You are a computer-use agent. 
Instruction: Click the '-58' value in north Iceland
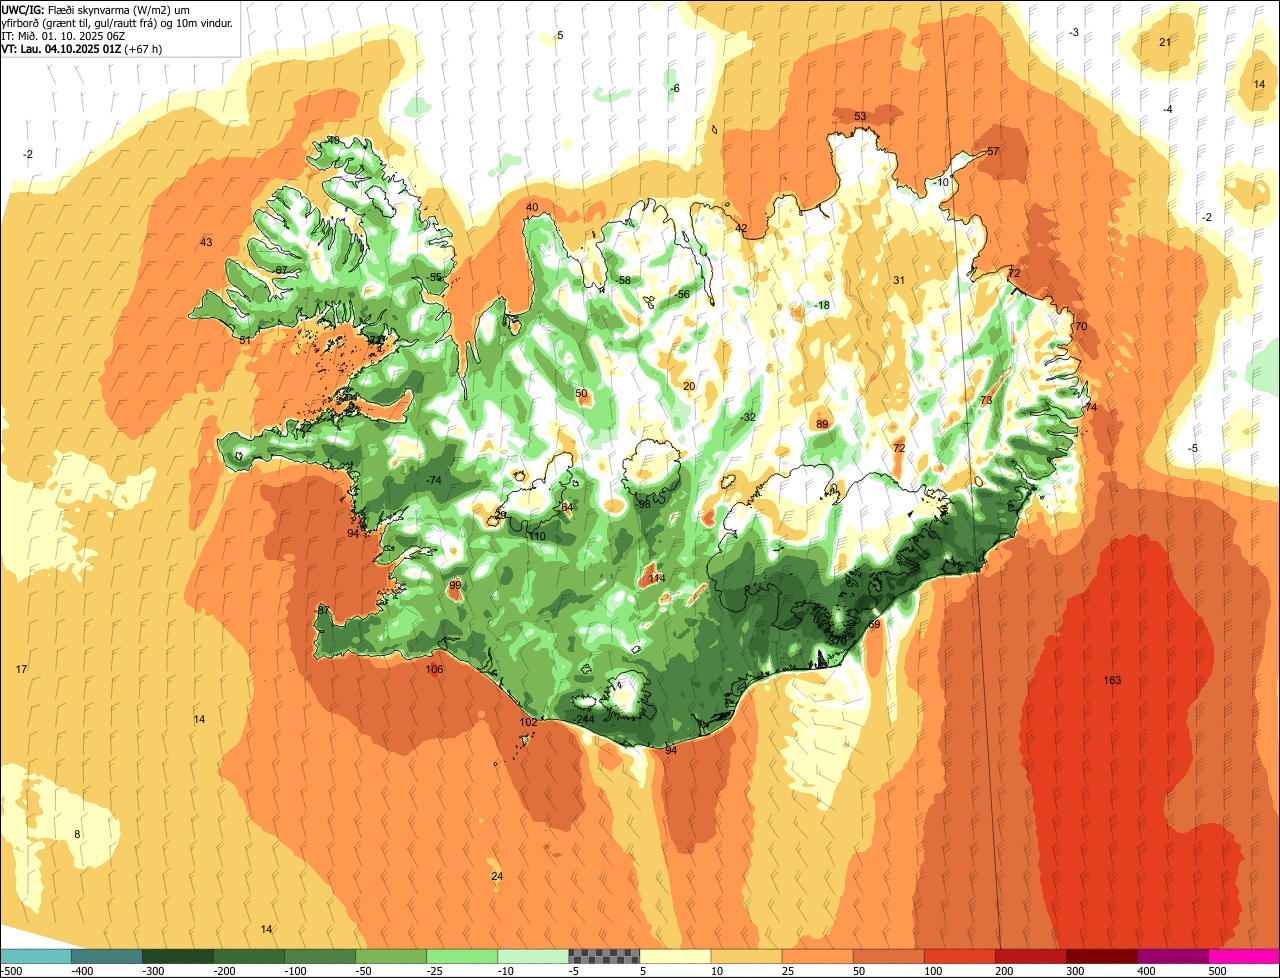point(623,281)
